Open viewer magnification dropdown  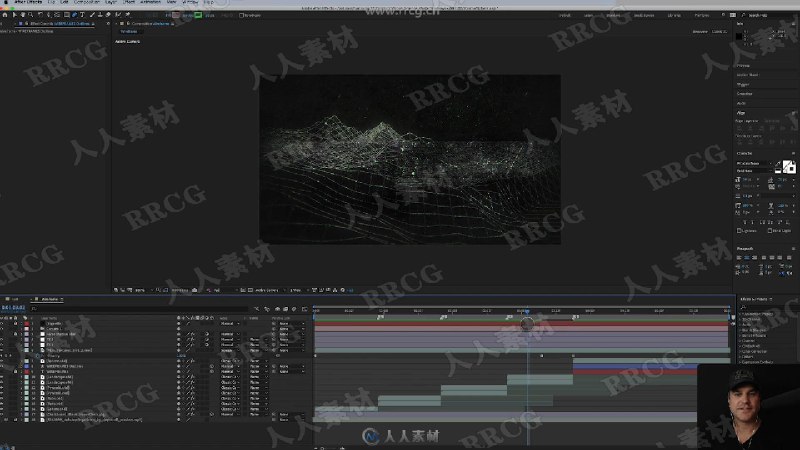(x=143, y=290)
